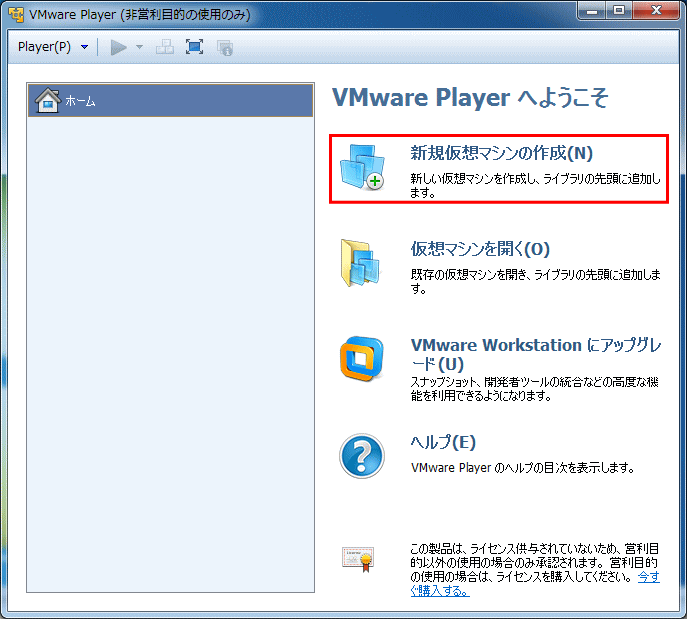Image resolution: width=687 pixels, height=619 pixels.
Task: Expand the Player(P) dropdown arrow
Action: point(85,47)
